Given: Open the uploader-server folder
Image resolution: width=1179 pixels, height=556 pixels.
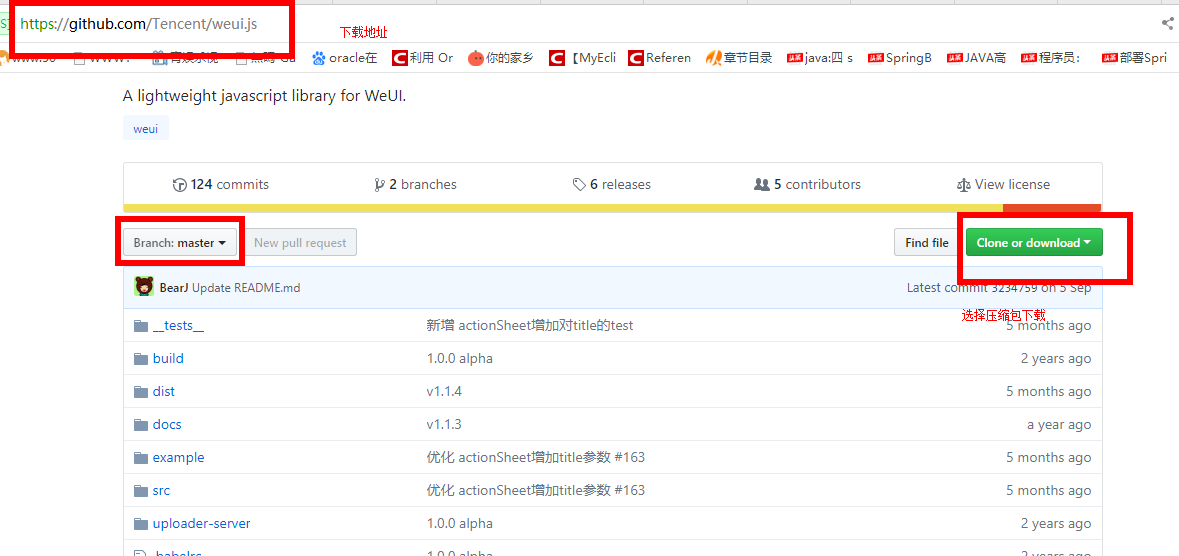Looking at the screenshot, I should (202, 524).
